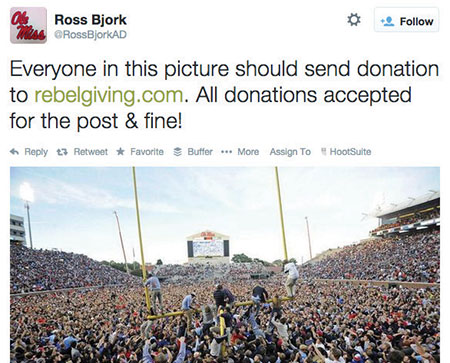450x363 pixels.
Task: Follow Ross Bjork's account
Action: point(406,20)
